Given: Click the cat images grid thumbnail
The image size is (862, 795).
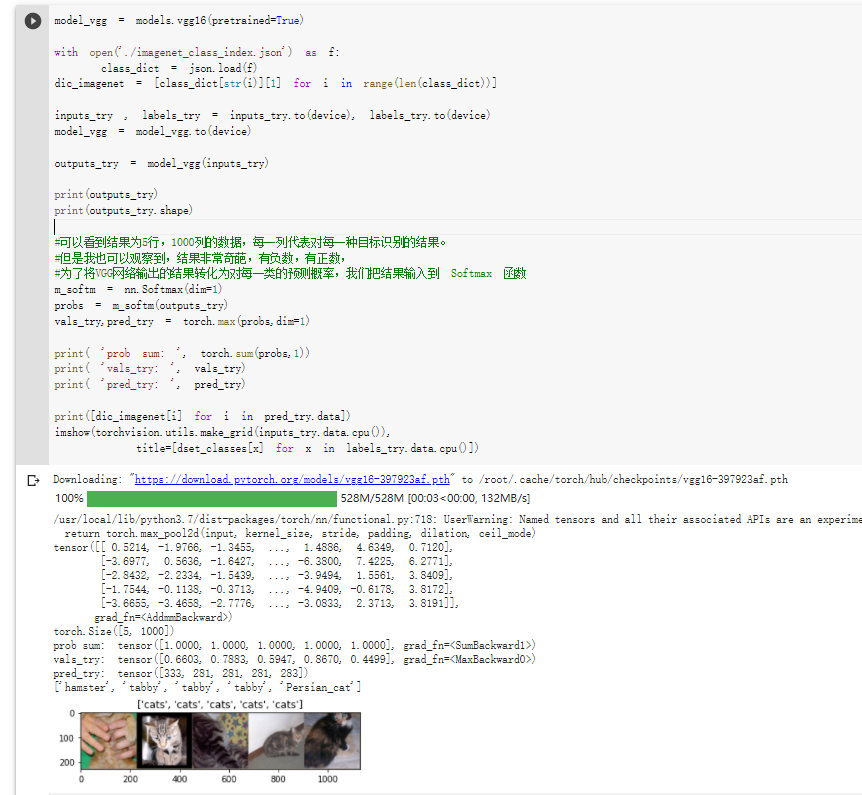Looking at the screenshot, I should tap(220, 741).
